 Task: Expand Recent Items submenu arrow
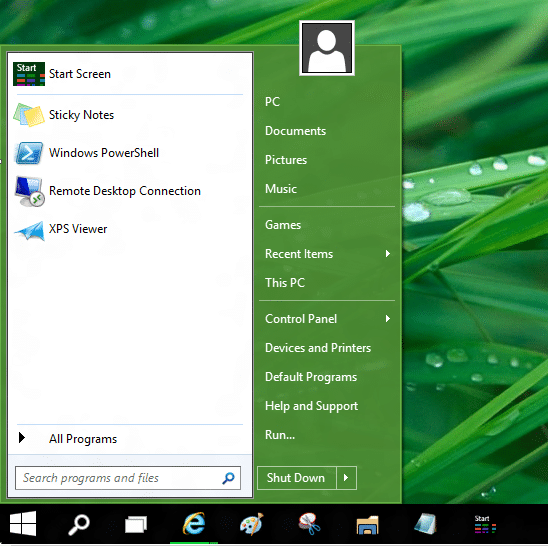coord(388,254)
